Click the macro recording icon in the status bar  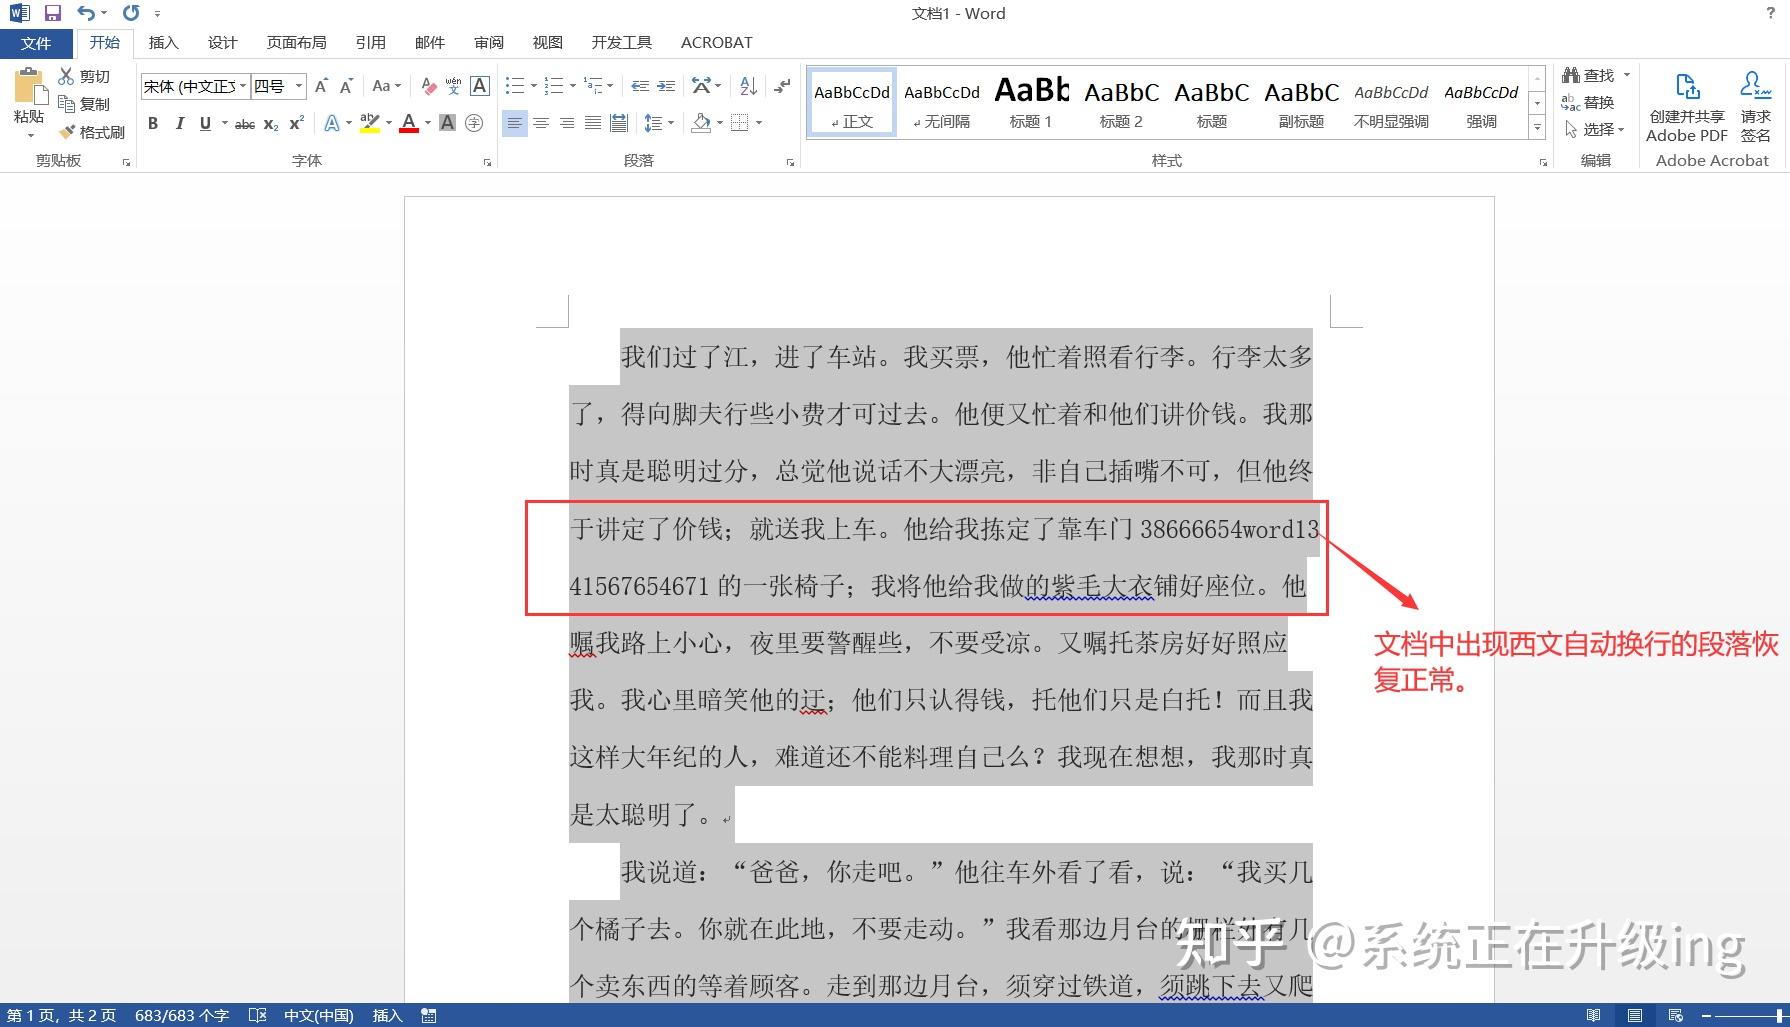(x=429, y=1015)
